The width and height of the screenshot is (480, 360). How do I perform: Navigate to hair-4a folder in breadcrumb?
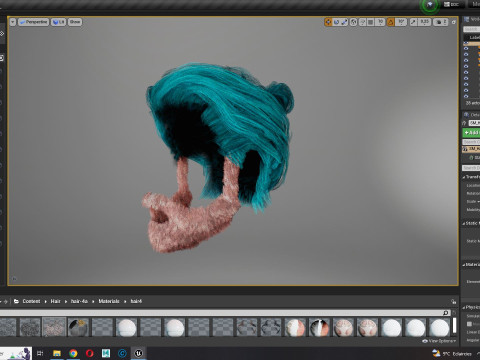click(x=79, y=301)
